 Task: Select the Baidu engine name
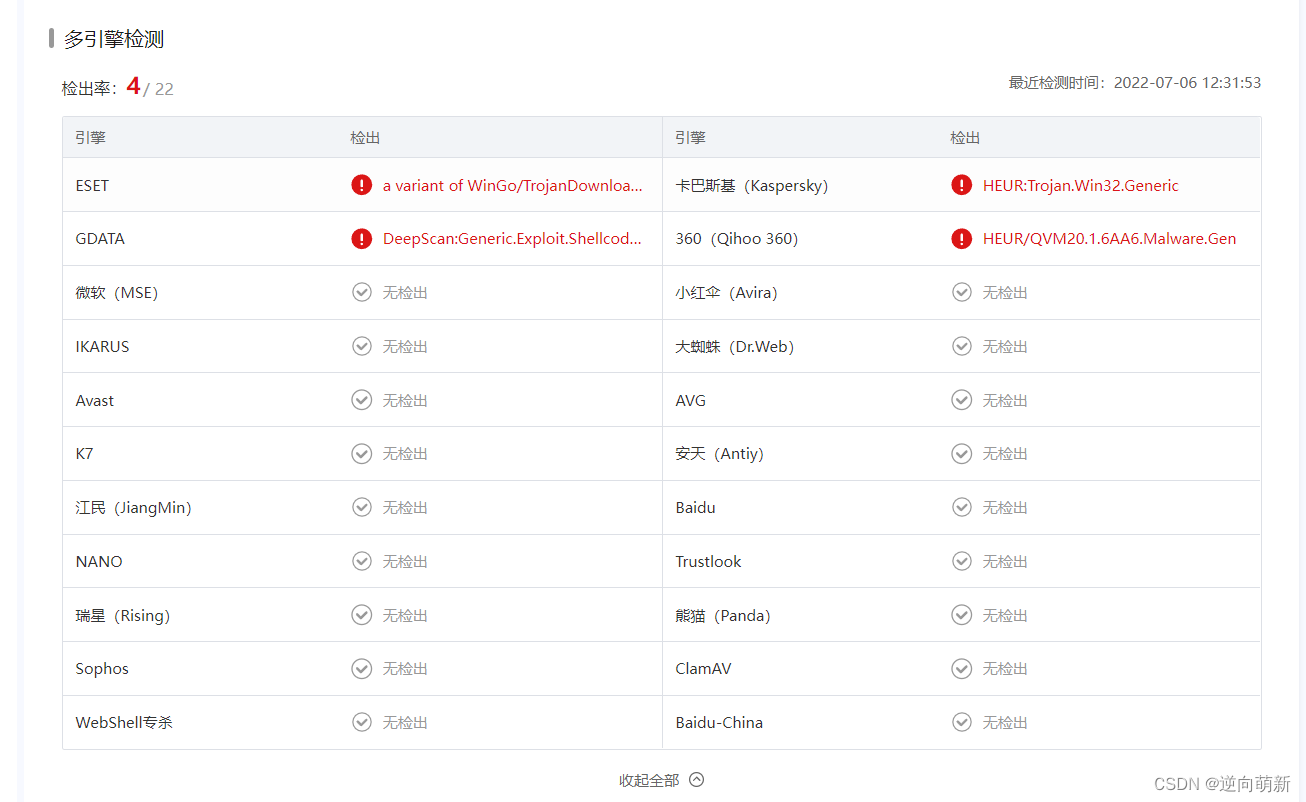(x=696, y=507)
